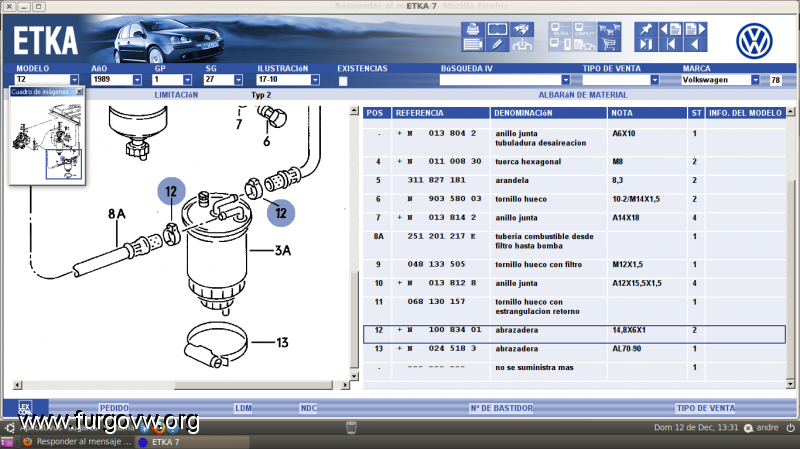Click TIPO DE VENTA in bottom bar
800x449 pixels.
point(706,408)
